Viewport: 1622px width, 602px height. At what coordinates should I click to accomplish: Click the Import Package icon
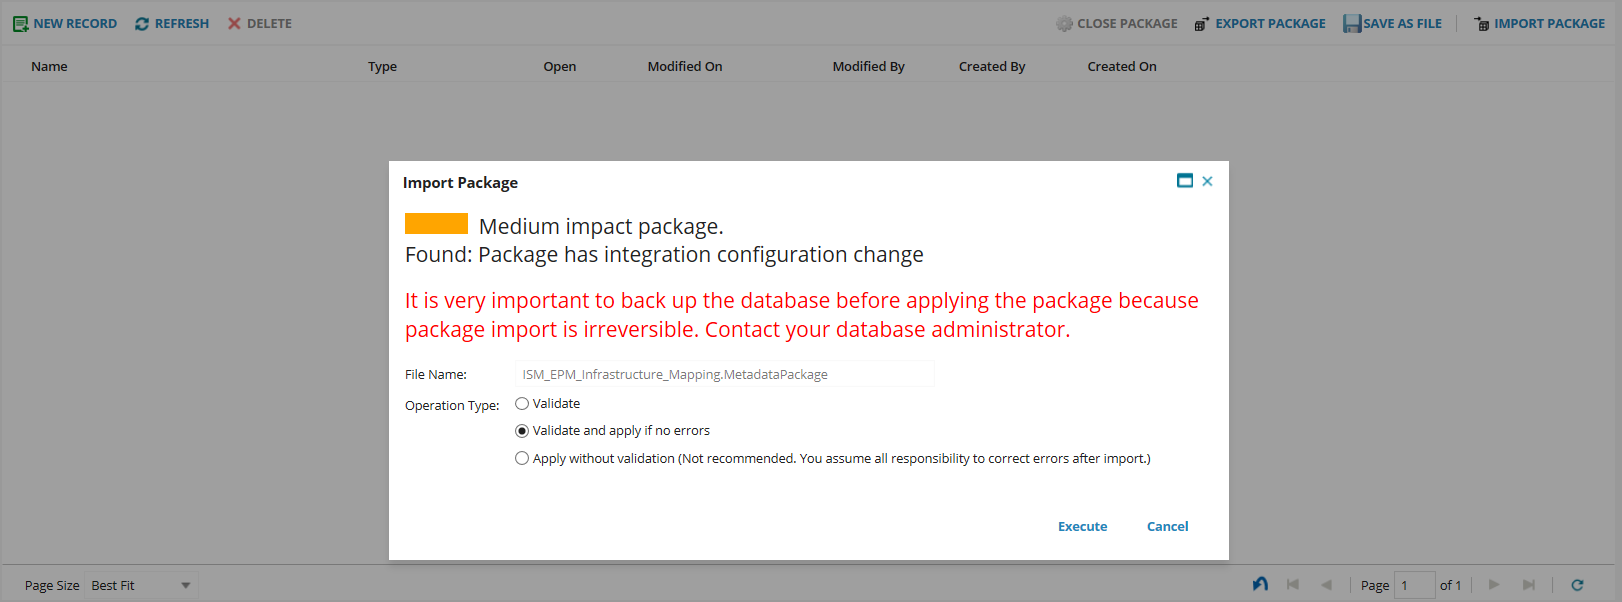click(x=1482, y=24)
